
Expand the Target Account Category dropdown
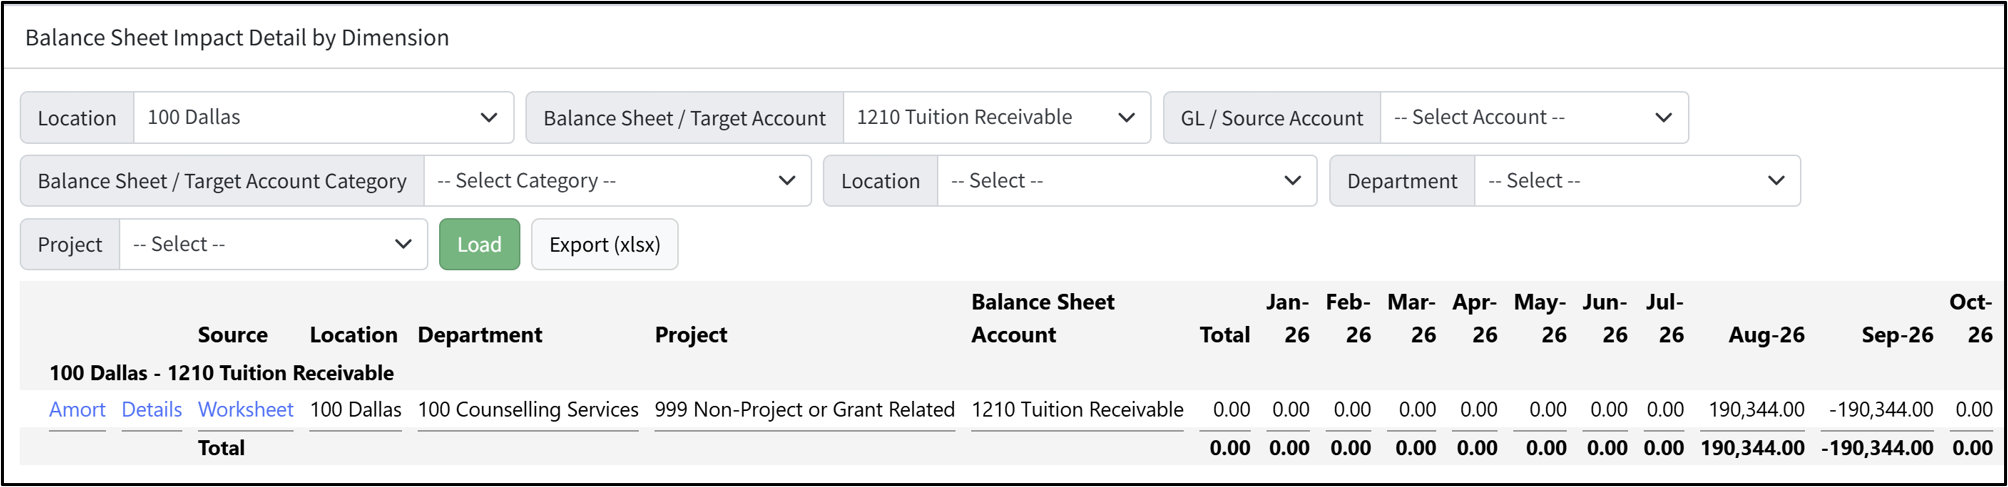(617, 181)
